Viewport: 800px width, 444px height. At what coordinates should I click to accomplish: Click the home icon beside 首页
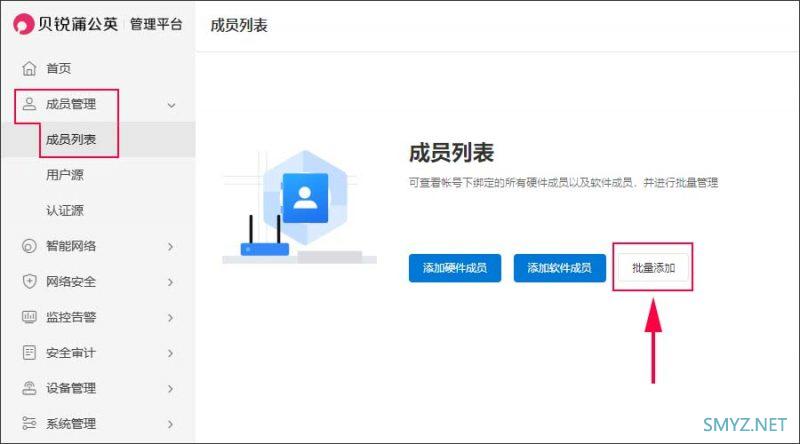(28, 69)
